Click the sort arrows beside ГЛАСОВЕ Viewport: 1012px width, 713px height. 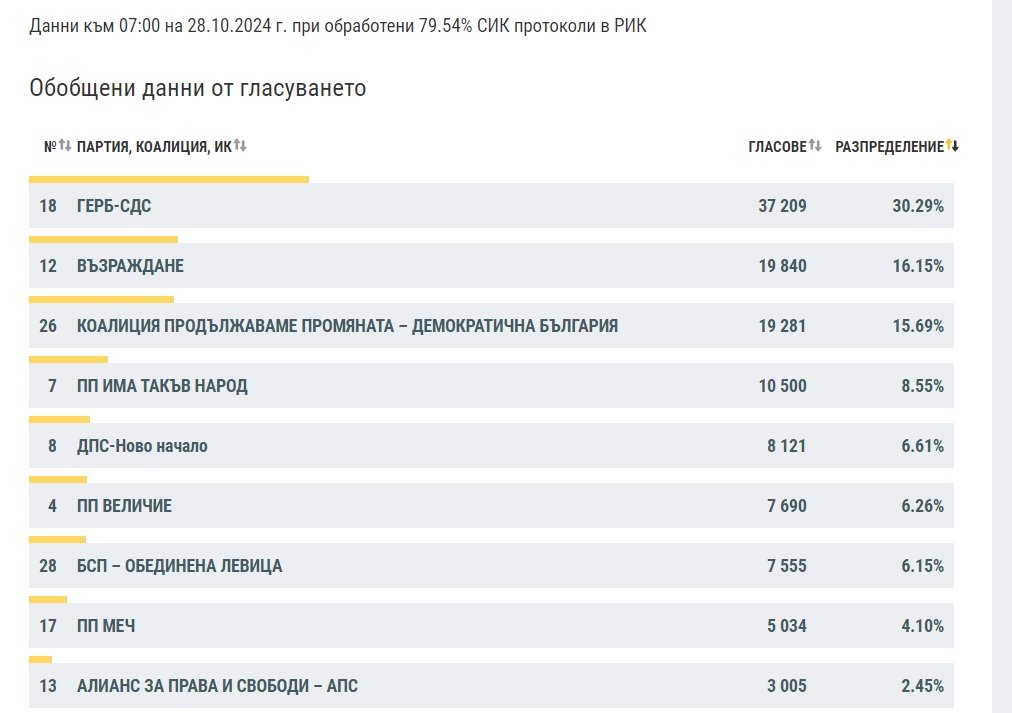815,146
